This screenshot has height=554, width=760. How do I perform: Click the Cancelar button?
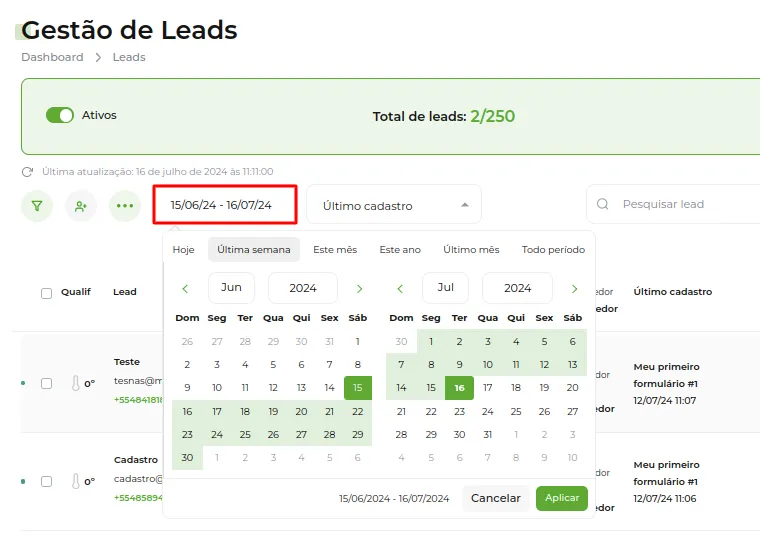pos(496,498)
